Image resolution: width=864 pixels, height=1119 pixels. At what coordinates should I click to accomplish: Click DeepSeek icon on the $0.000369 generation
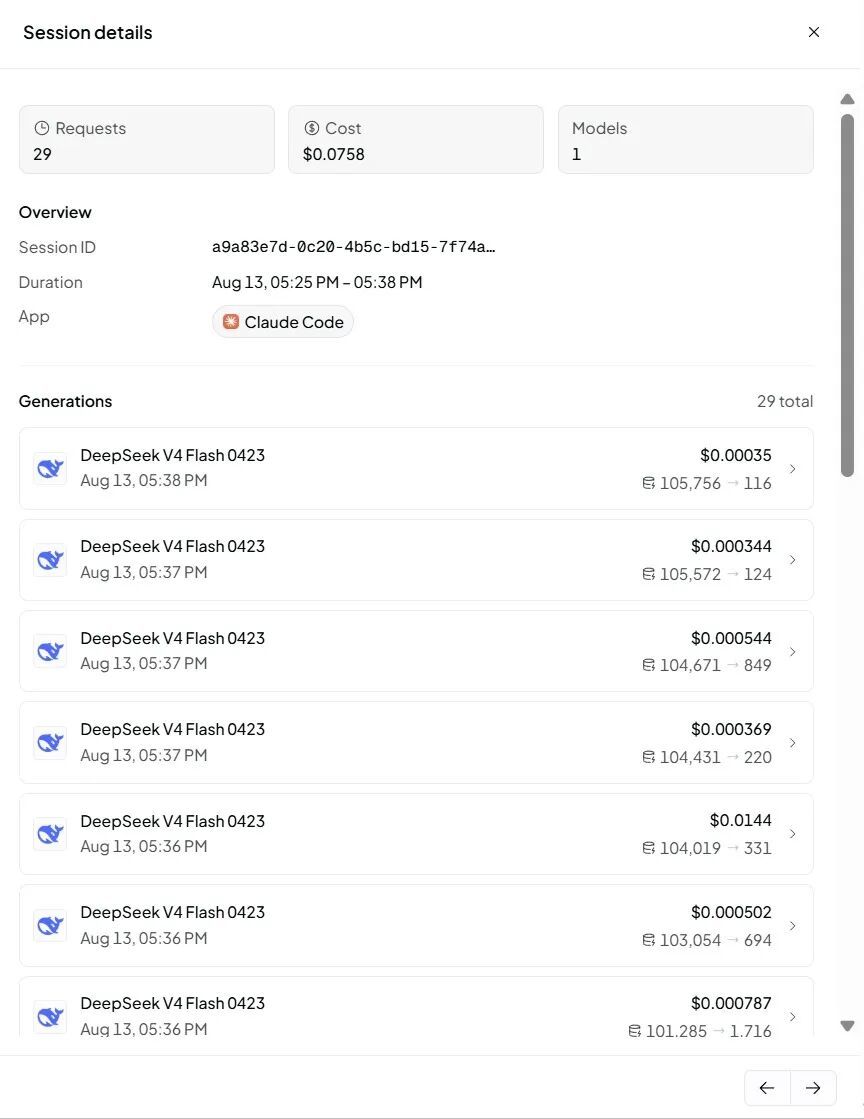point(50,743)
